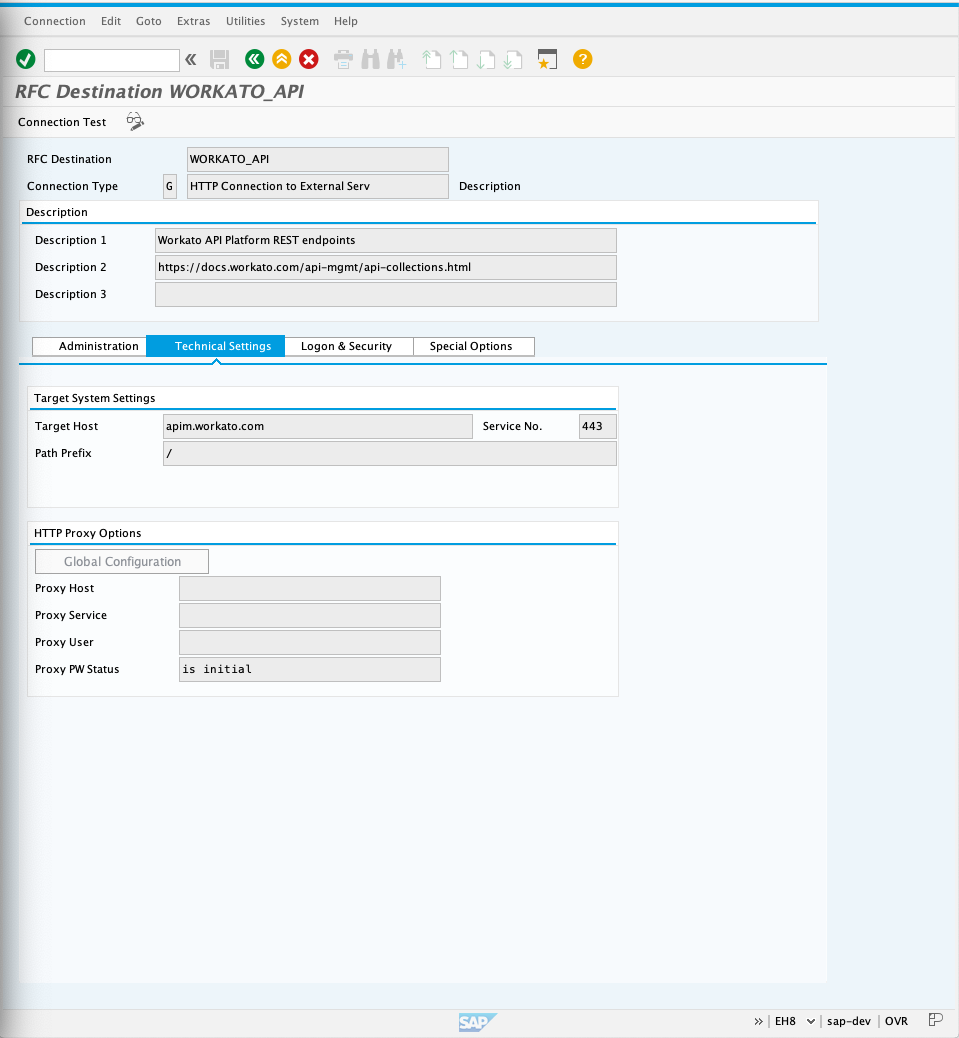Collapse command field with double chevron
The image size is (959, 1038).
191,60
